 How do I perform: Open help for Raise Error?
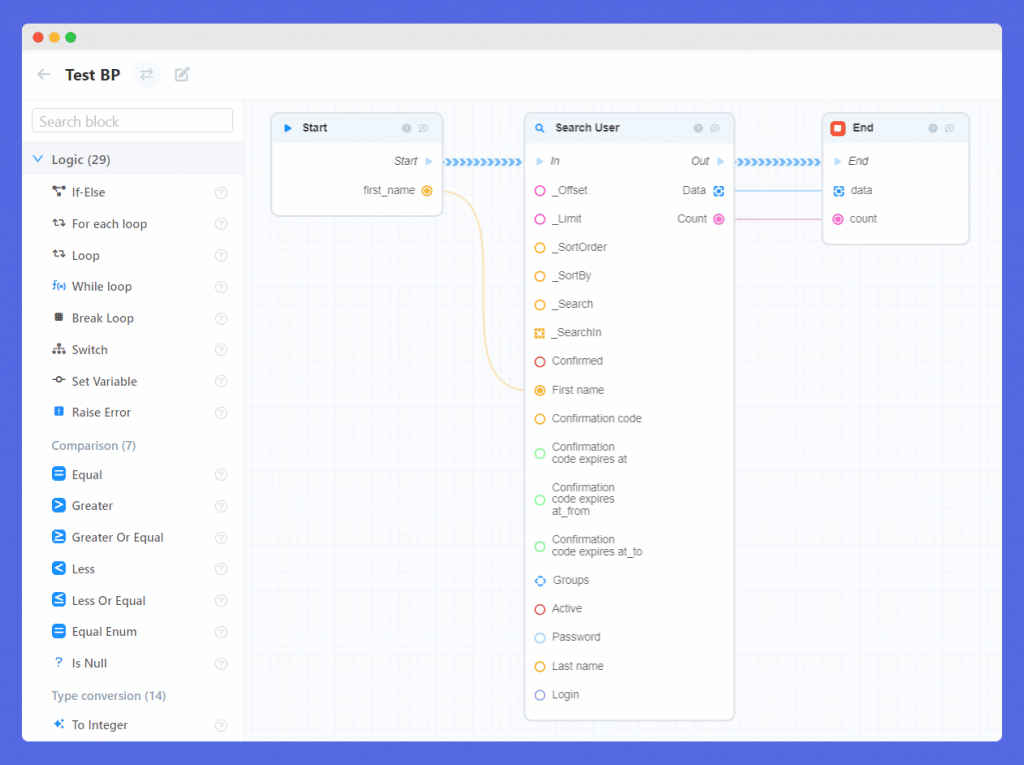(221, 413)
